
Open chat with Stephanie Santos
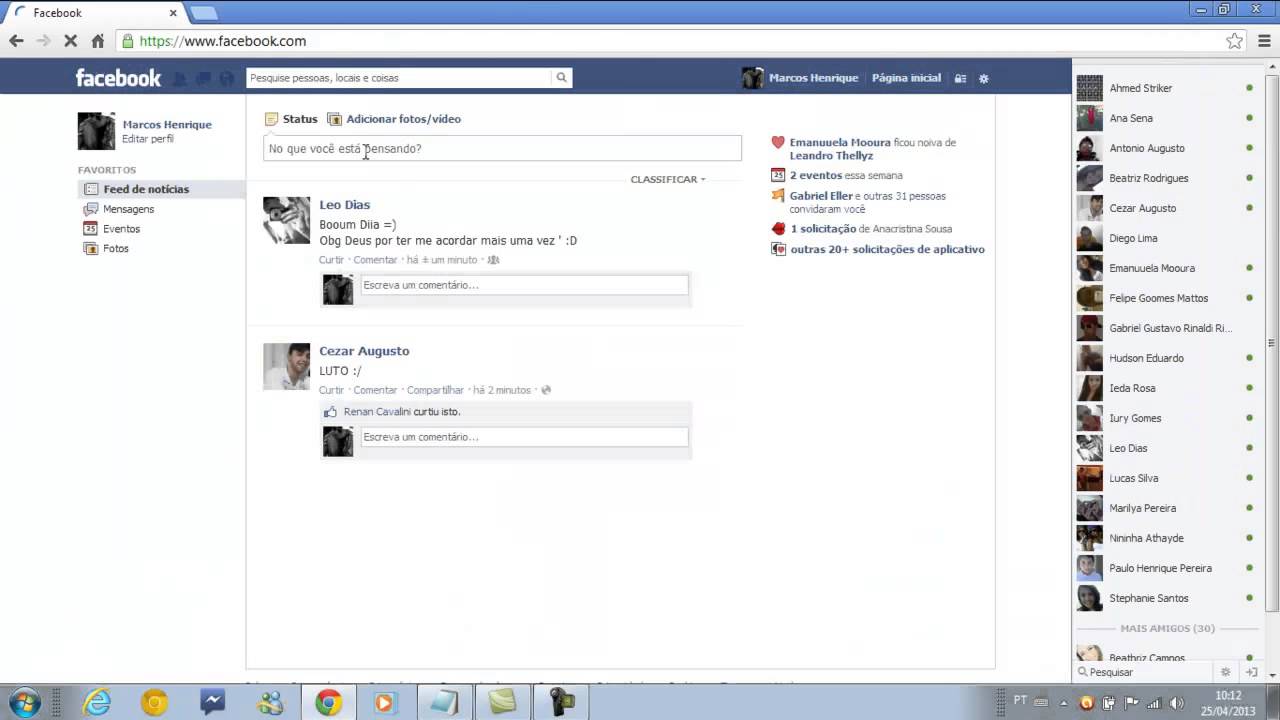point(1165,598)
